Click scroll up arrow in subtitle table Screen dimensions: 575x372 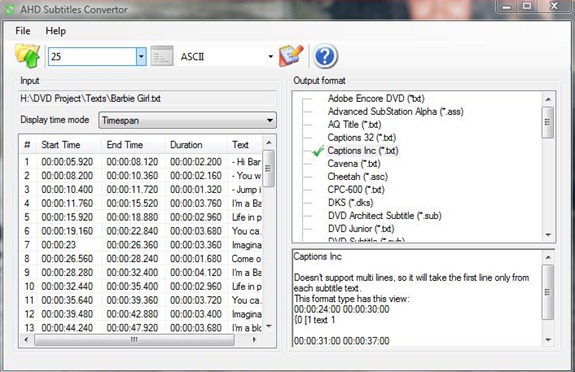click(269, 142)
